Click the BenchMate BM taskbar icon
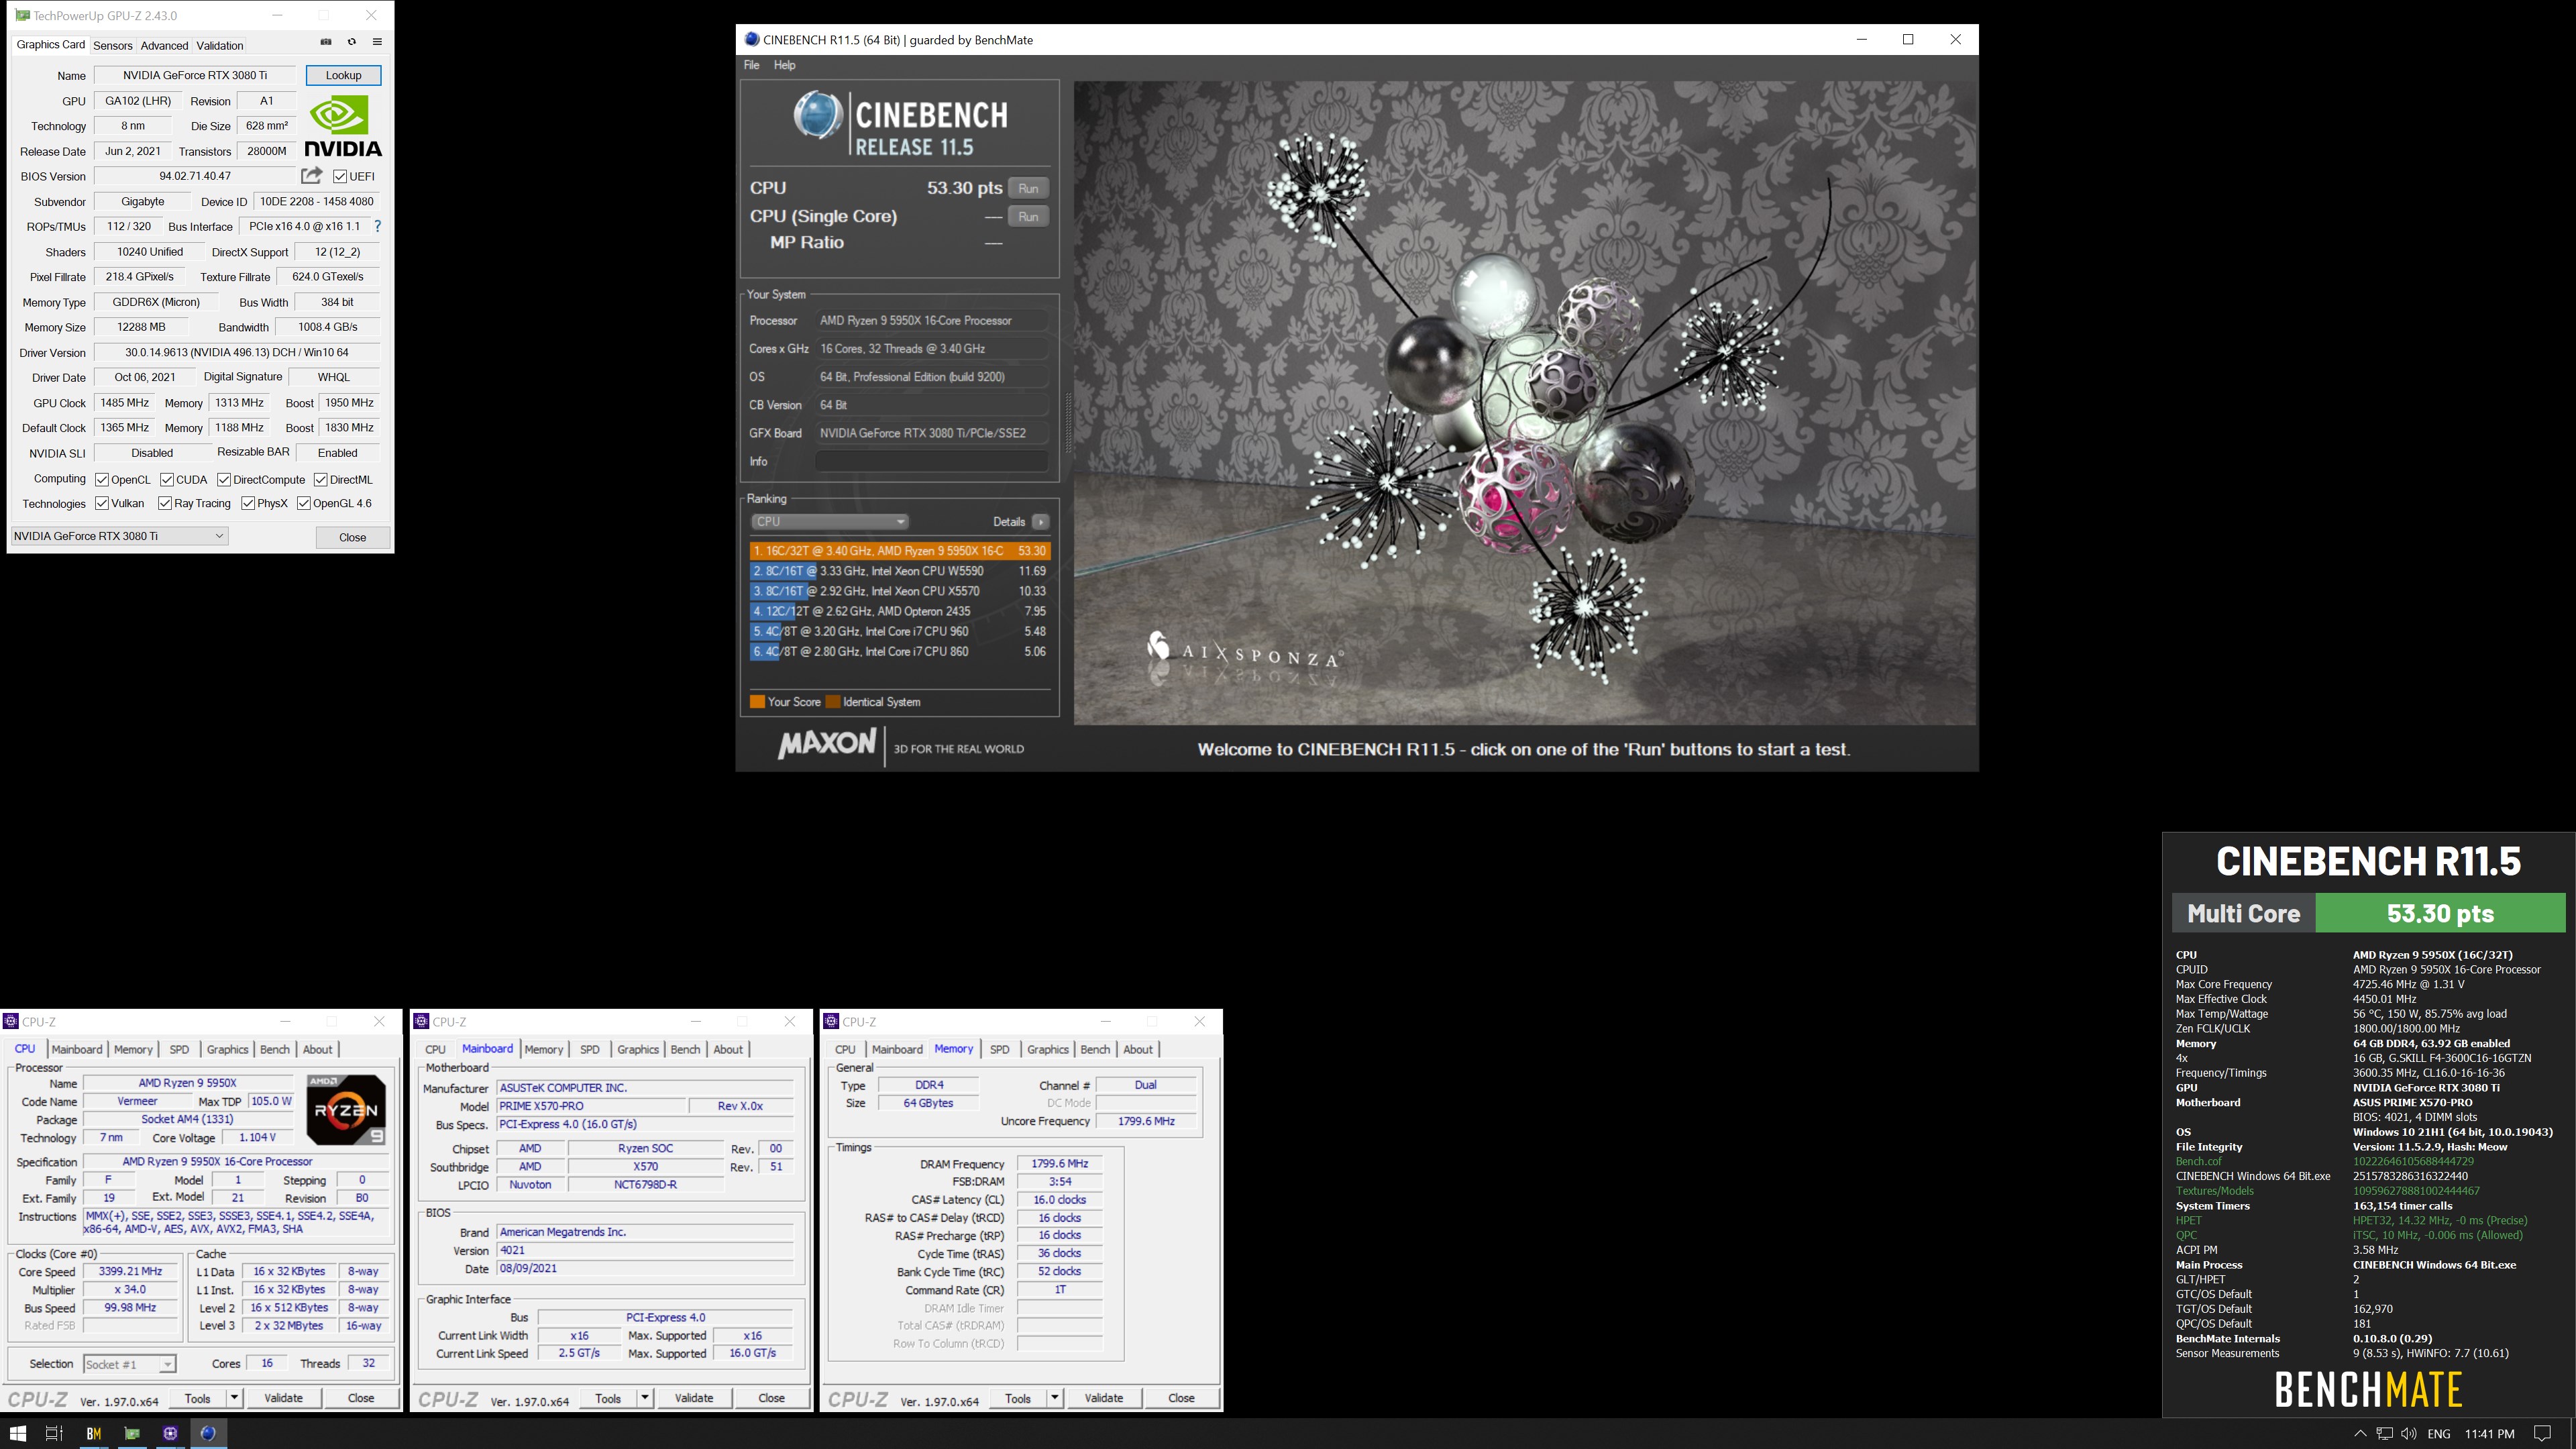This screenshot has height=1449, width=2576. pyautogui.click(x=93, y=1433)
